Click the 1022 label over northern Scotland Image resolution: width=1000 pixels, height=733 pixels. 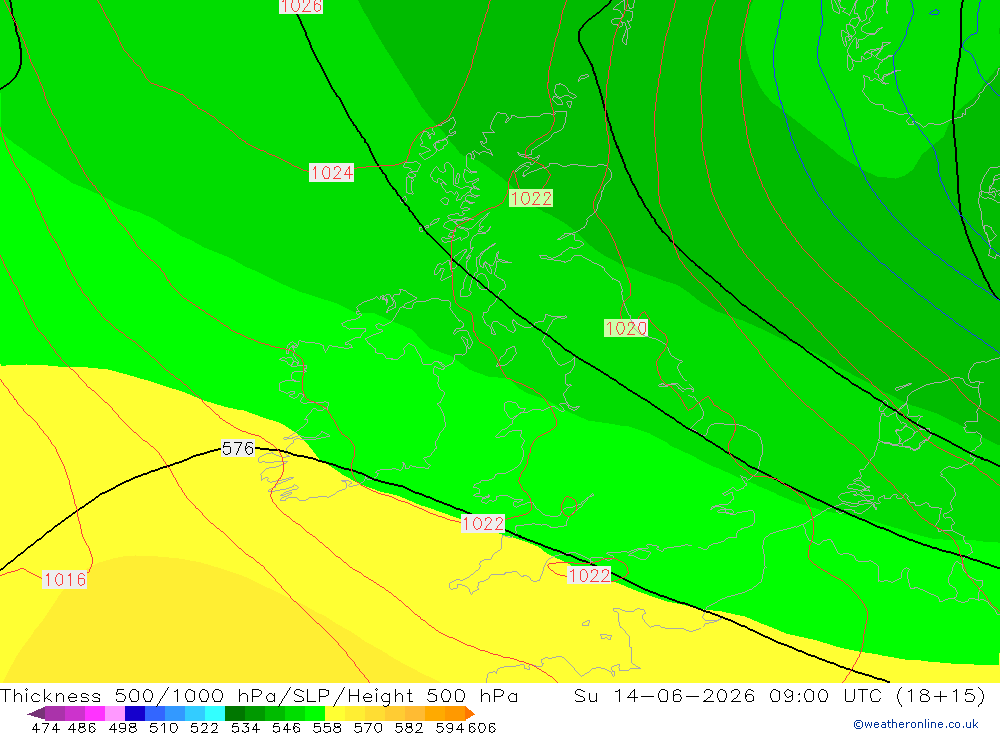click(531, 198)
